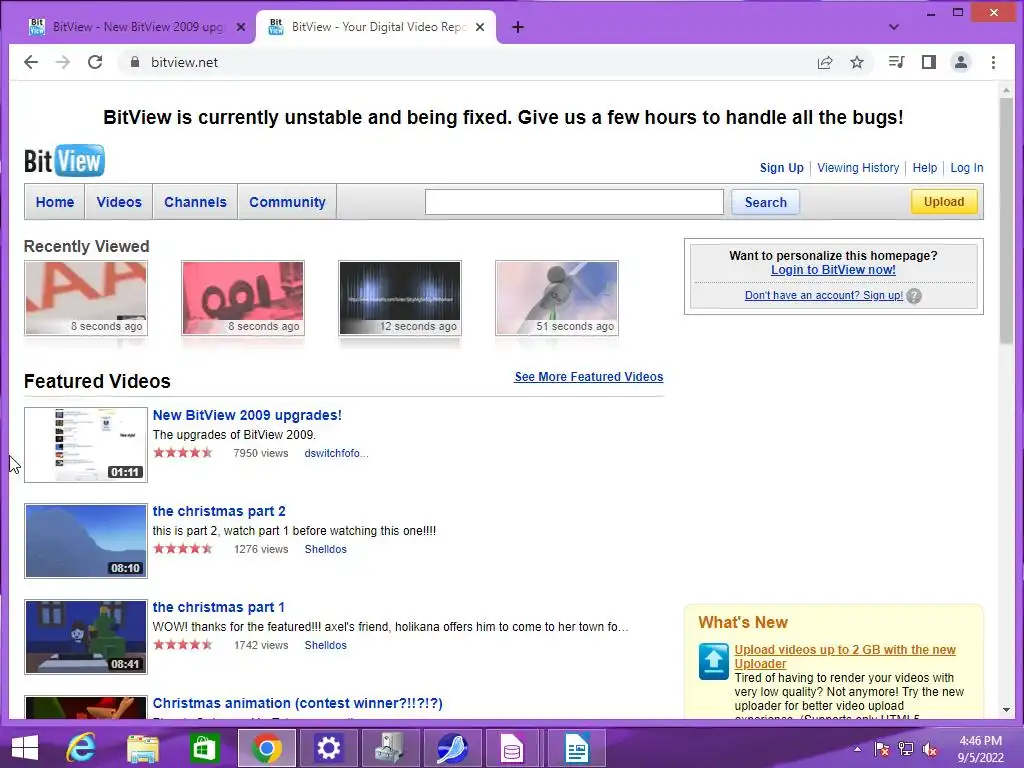Click the page vertical scrollbar thumb

pos(1006,221)
